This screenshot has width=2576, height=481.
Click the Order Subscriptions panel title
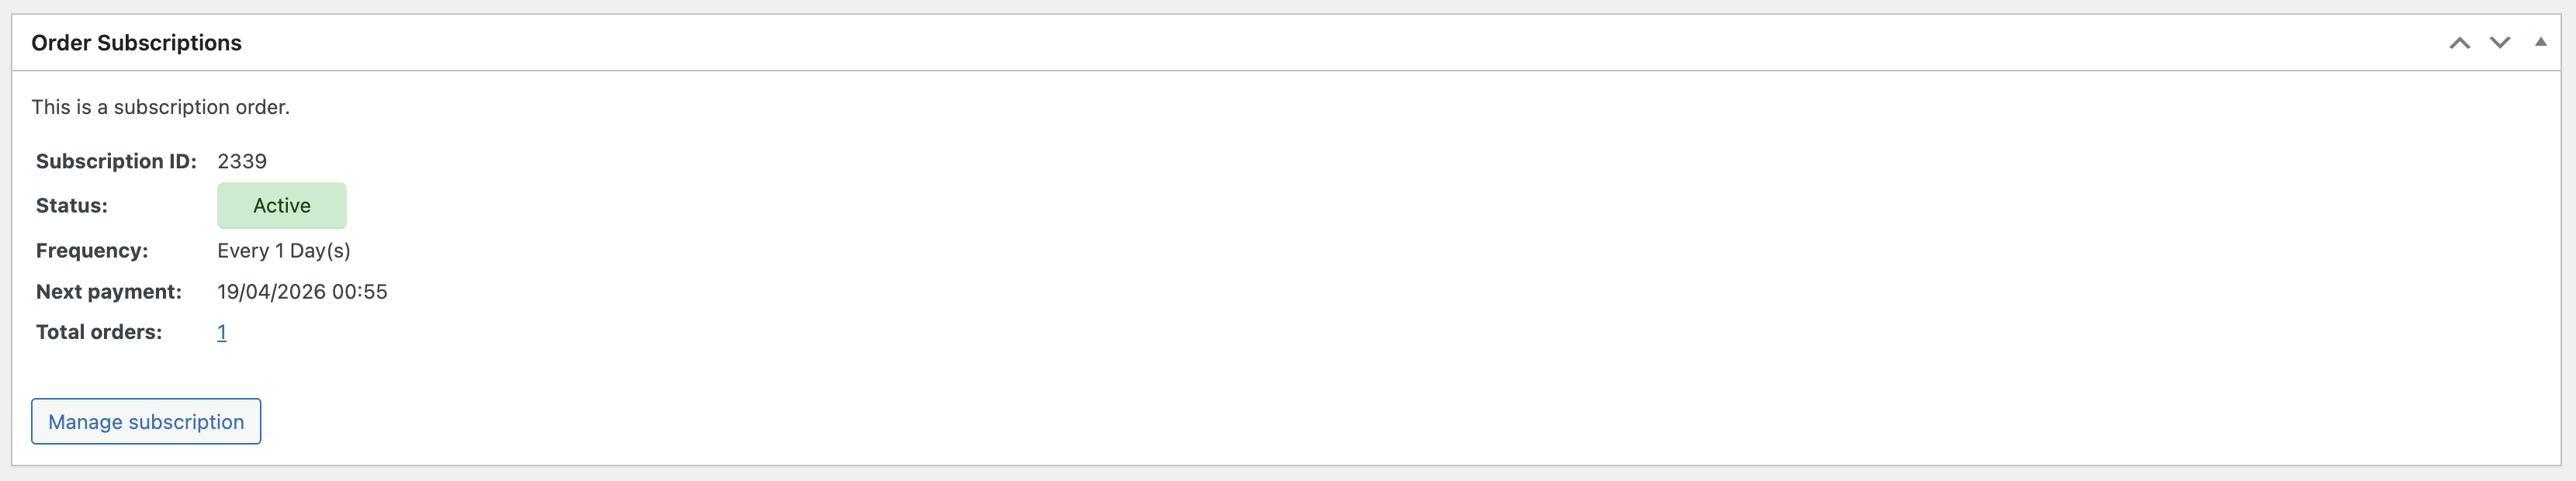[x=136, y=42]
